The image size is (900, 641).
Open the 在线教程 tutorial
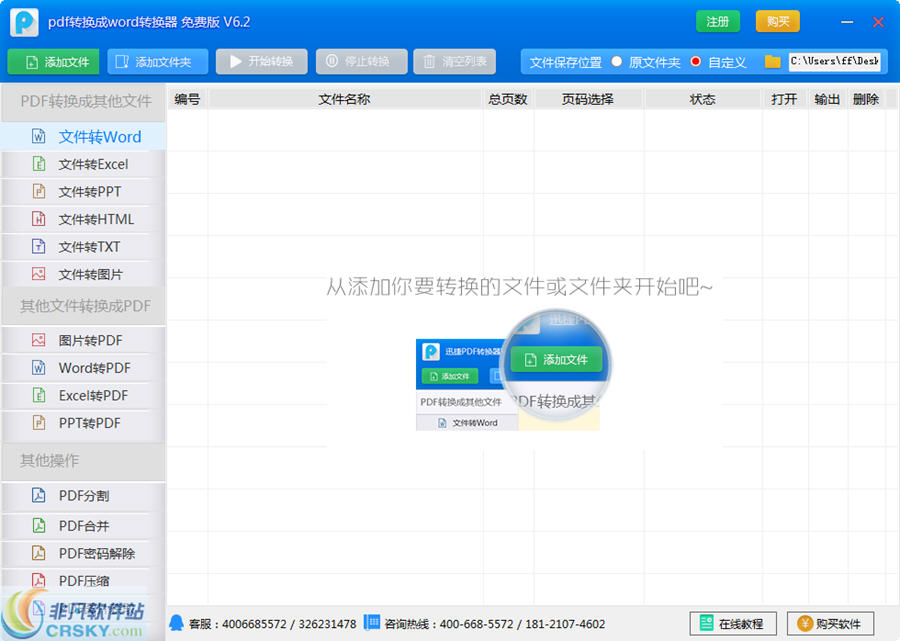[732, 623]
